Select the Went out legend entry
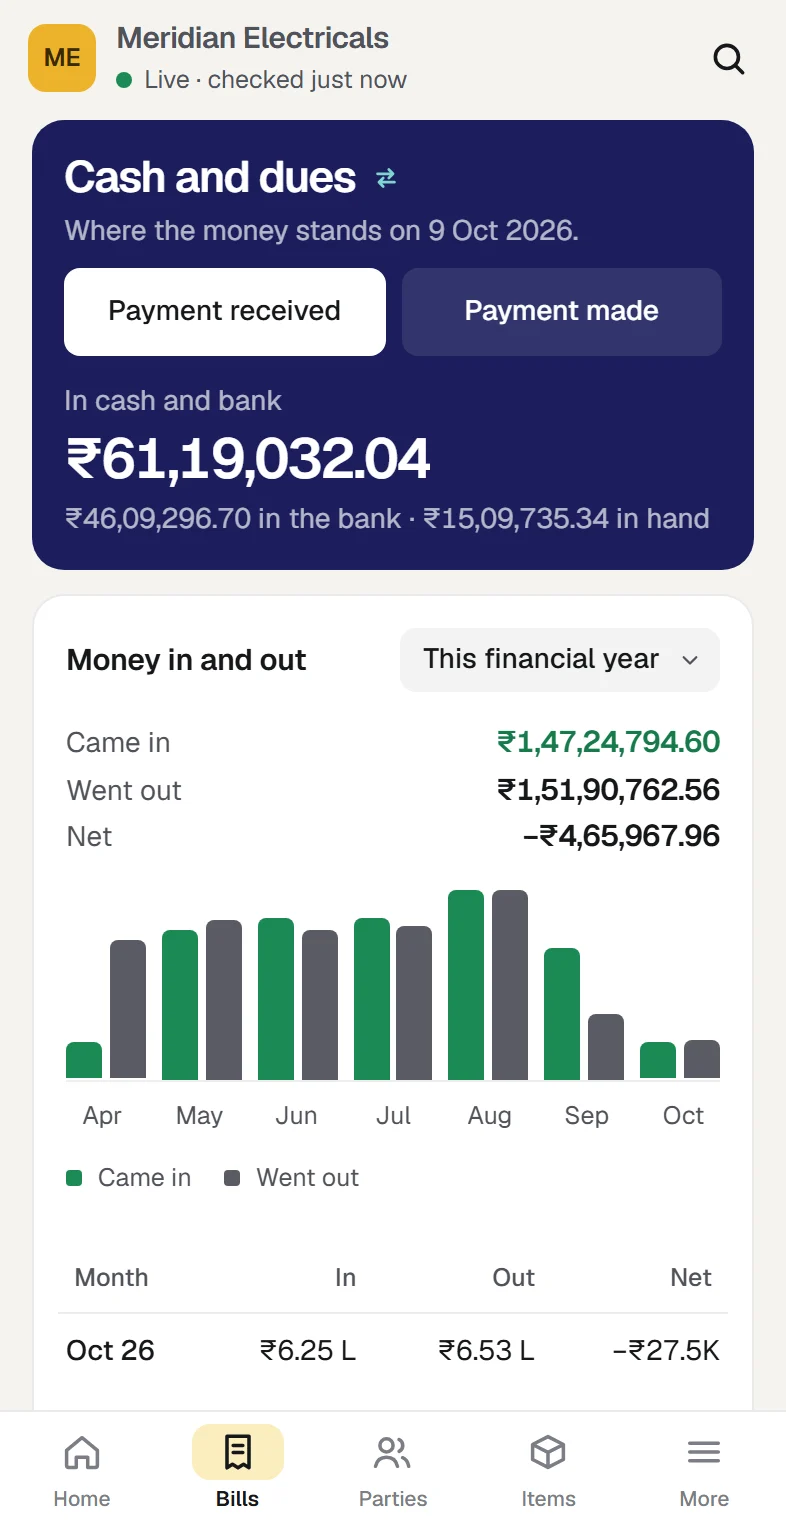This screenshot has height=1528, width=786. pyautogui.click(x=291, y=1178)
